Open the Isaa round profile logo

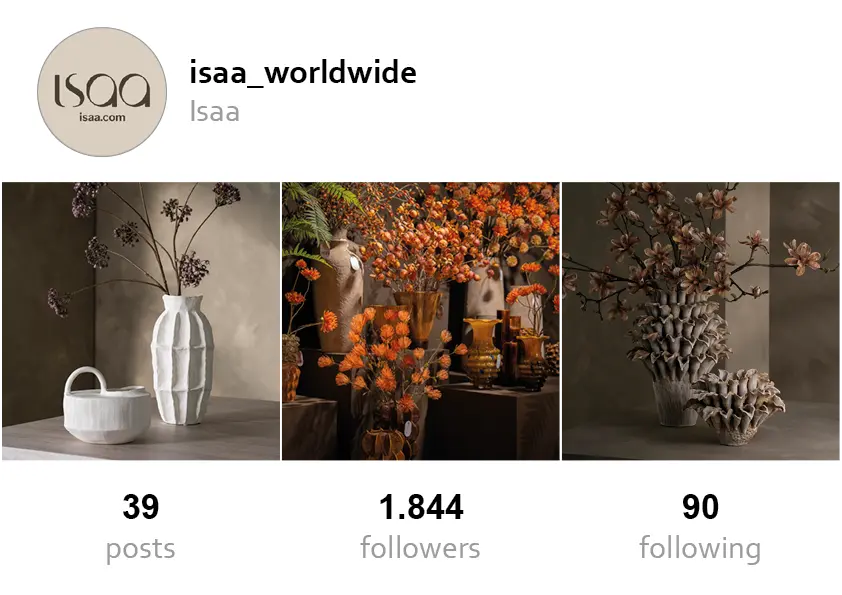[102, 92]
